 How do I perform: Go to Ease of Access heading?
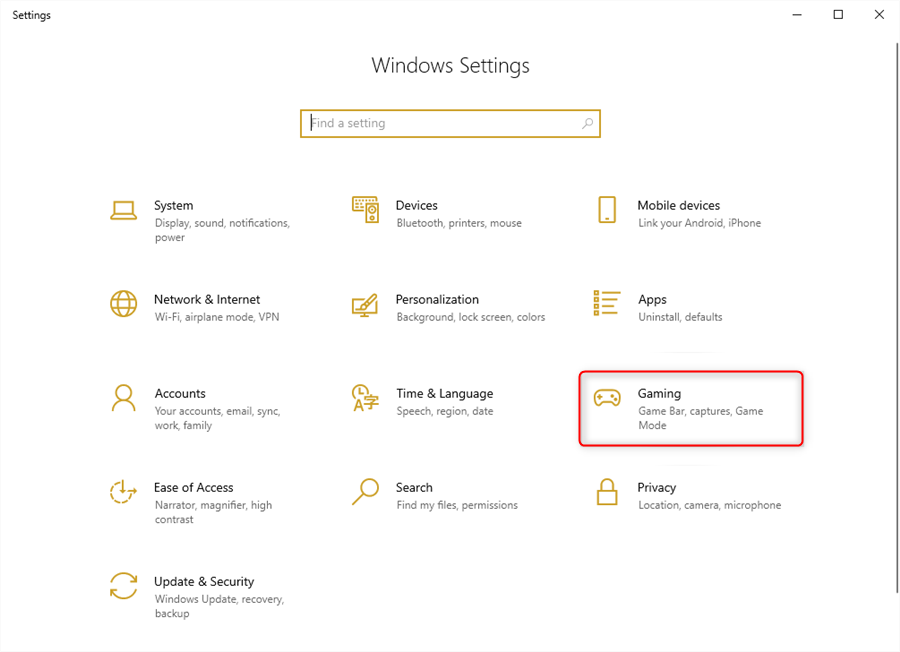pyautogui.click(x=193, y=488)
